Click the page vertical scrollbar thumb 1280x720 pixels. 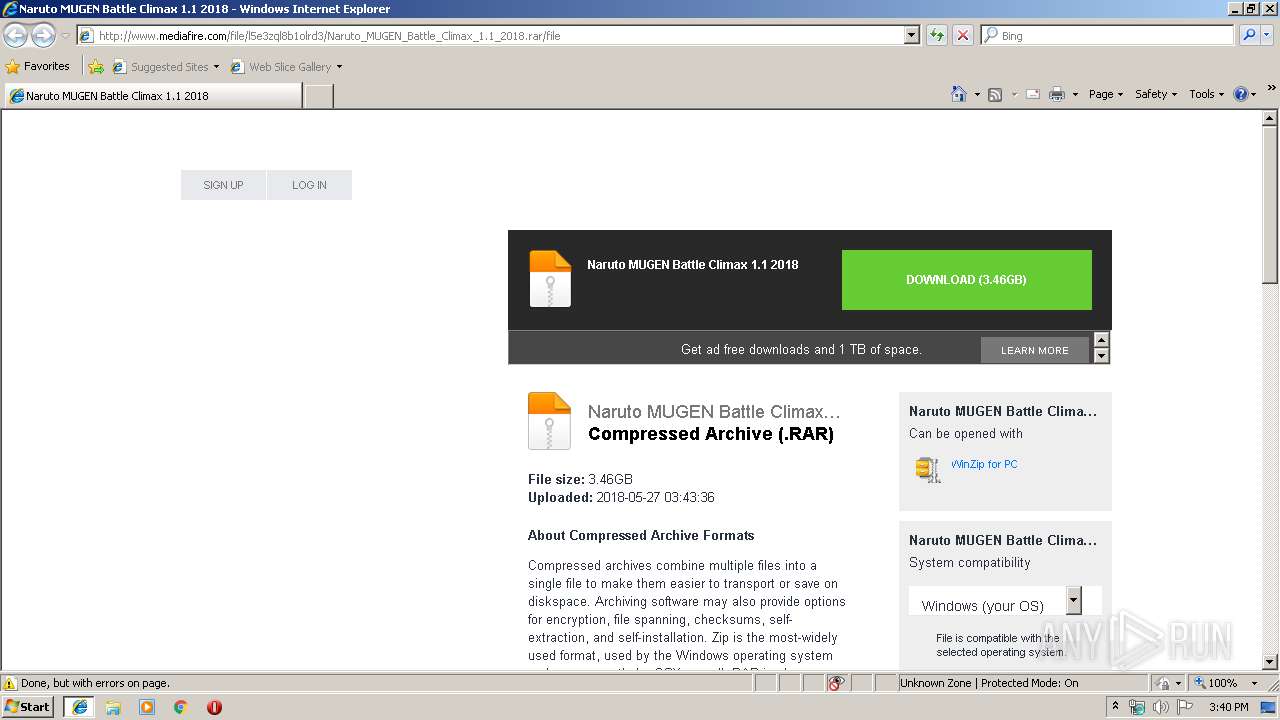tap(1270, 204)
